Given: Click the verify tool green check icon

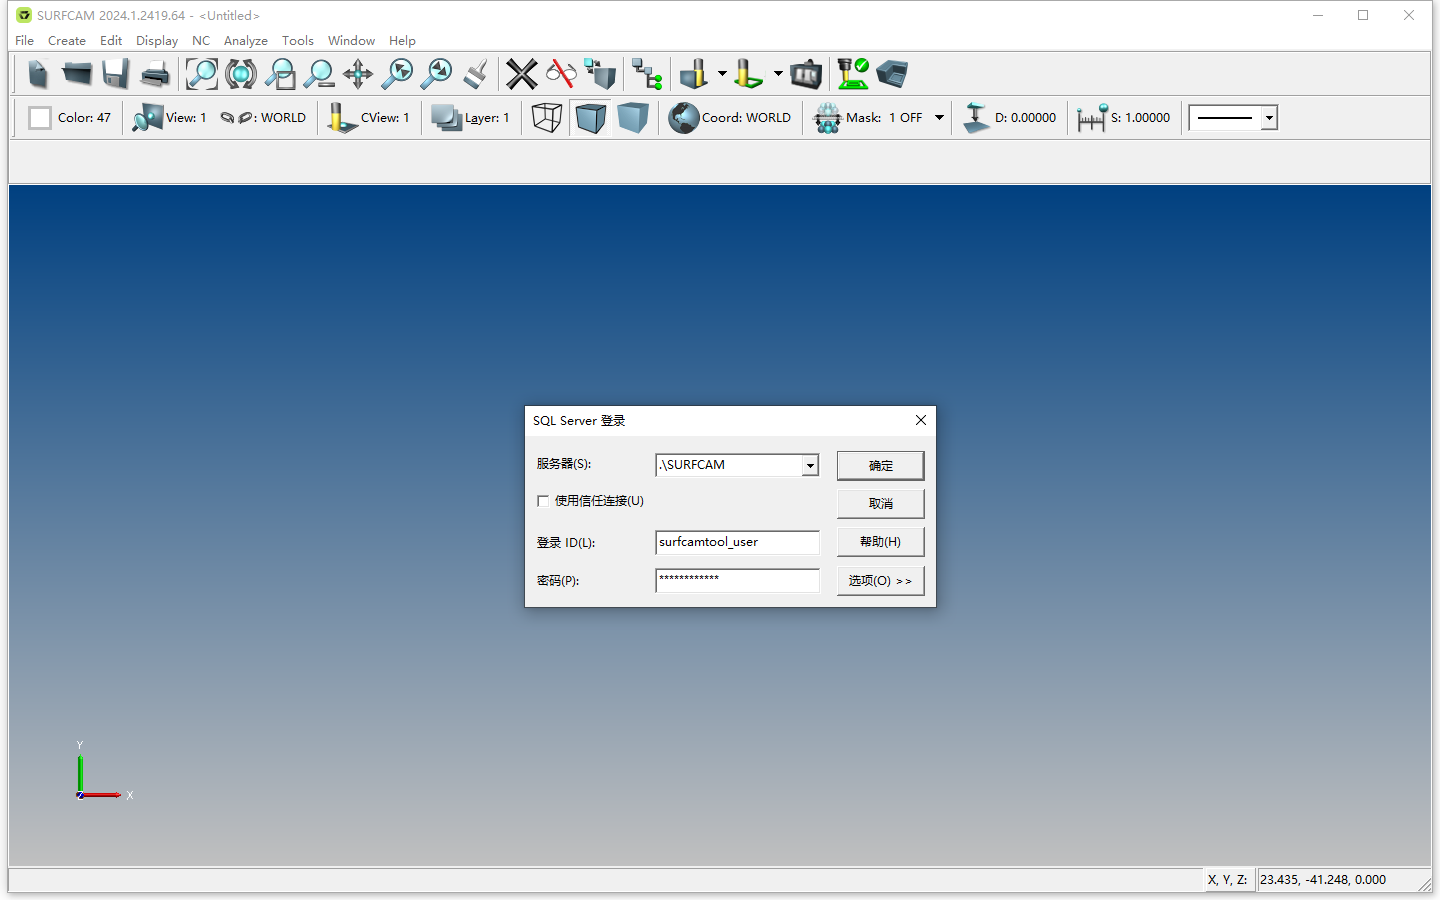Looking at the screenshot, I should click(x=853, y=74).
